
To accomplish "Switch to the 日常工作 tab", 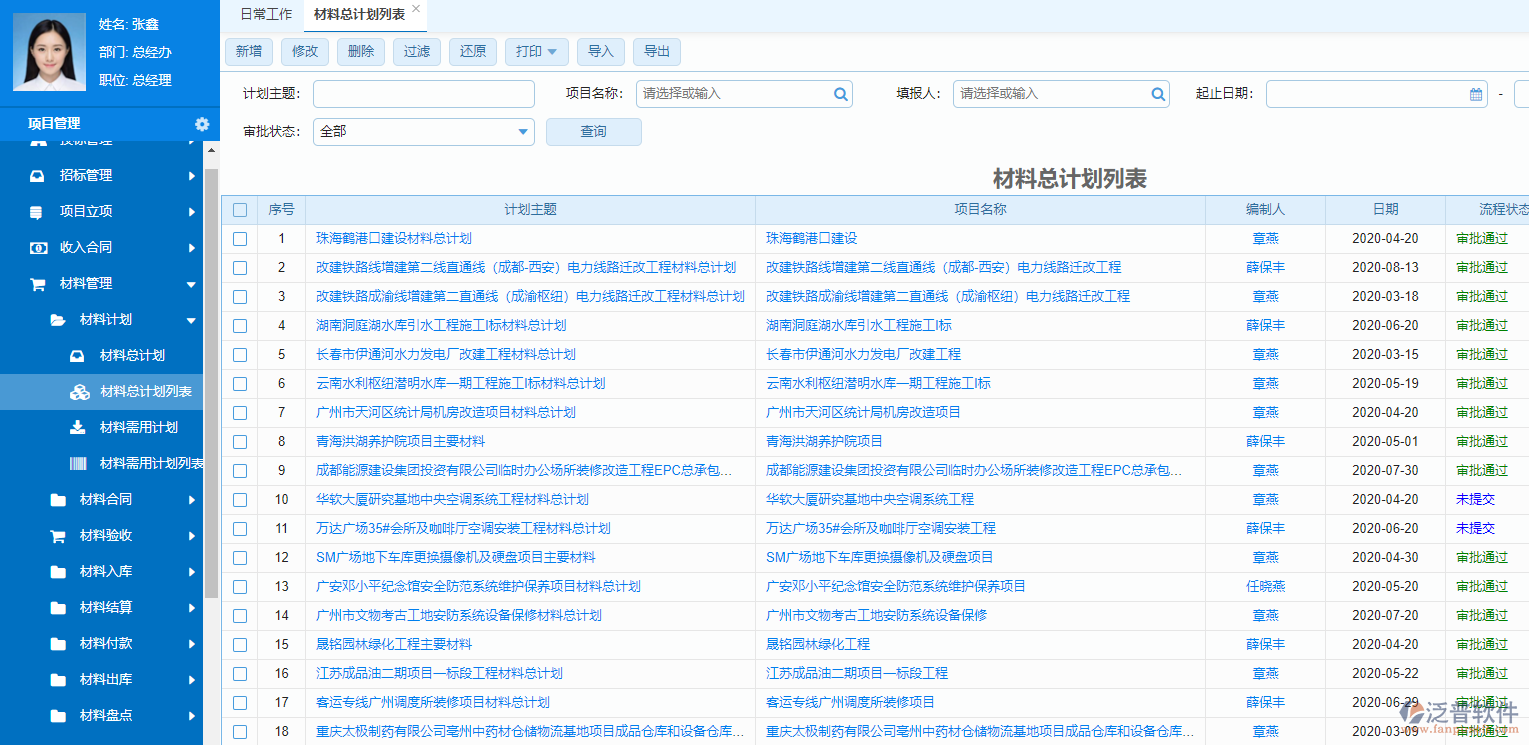I will tap(265, 14).
